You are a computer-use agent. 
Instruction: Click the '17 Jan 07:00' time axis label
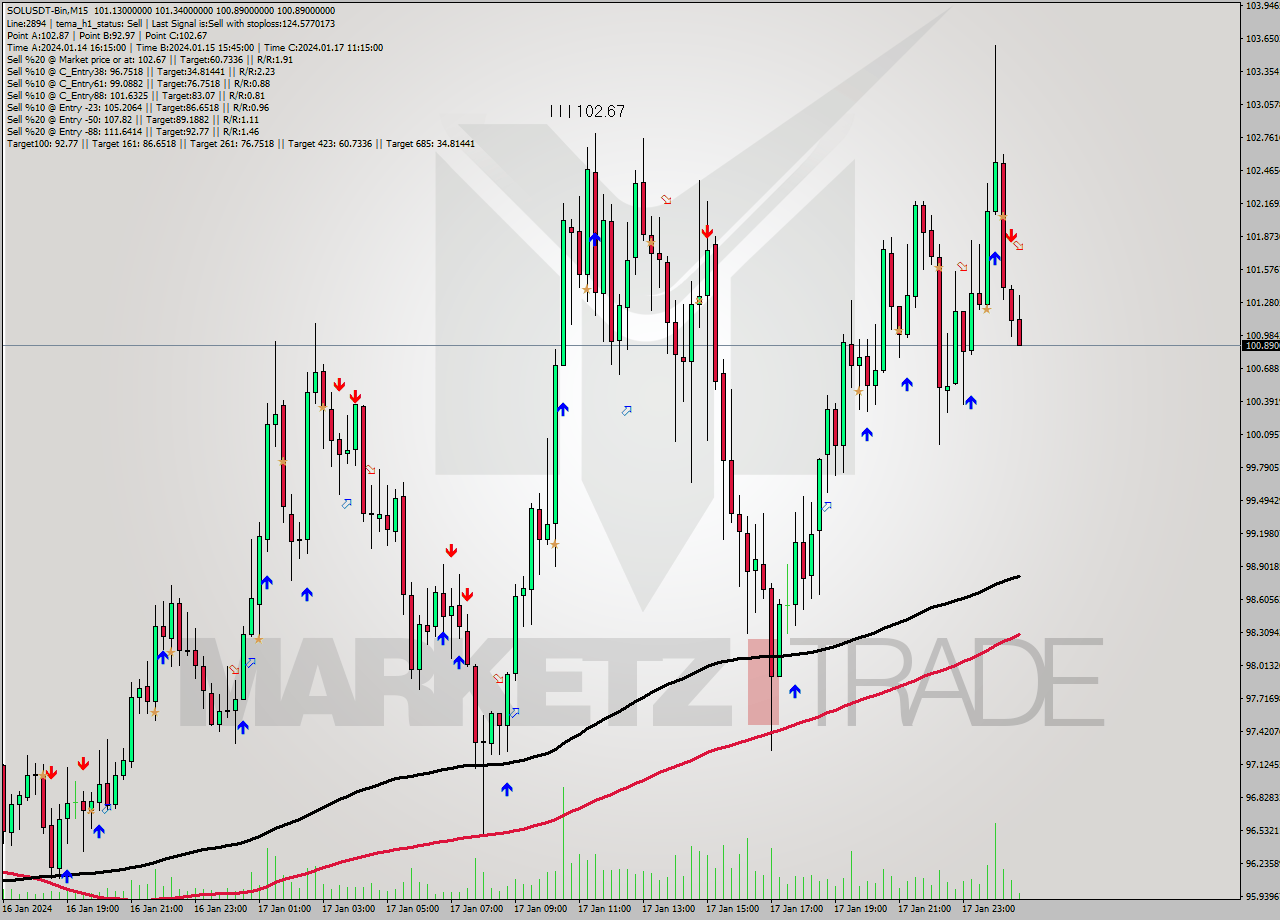point(476,909)
